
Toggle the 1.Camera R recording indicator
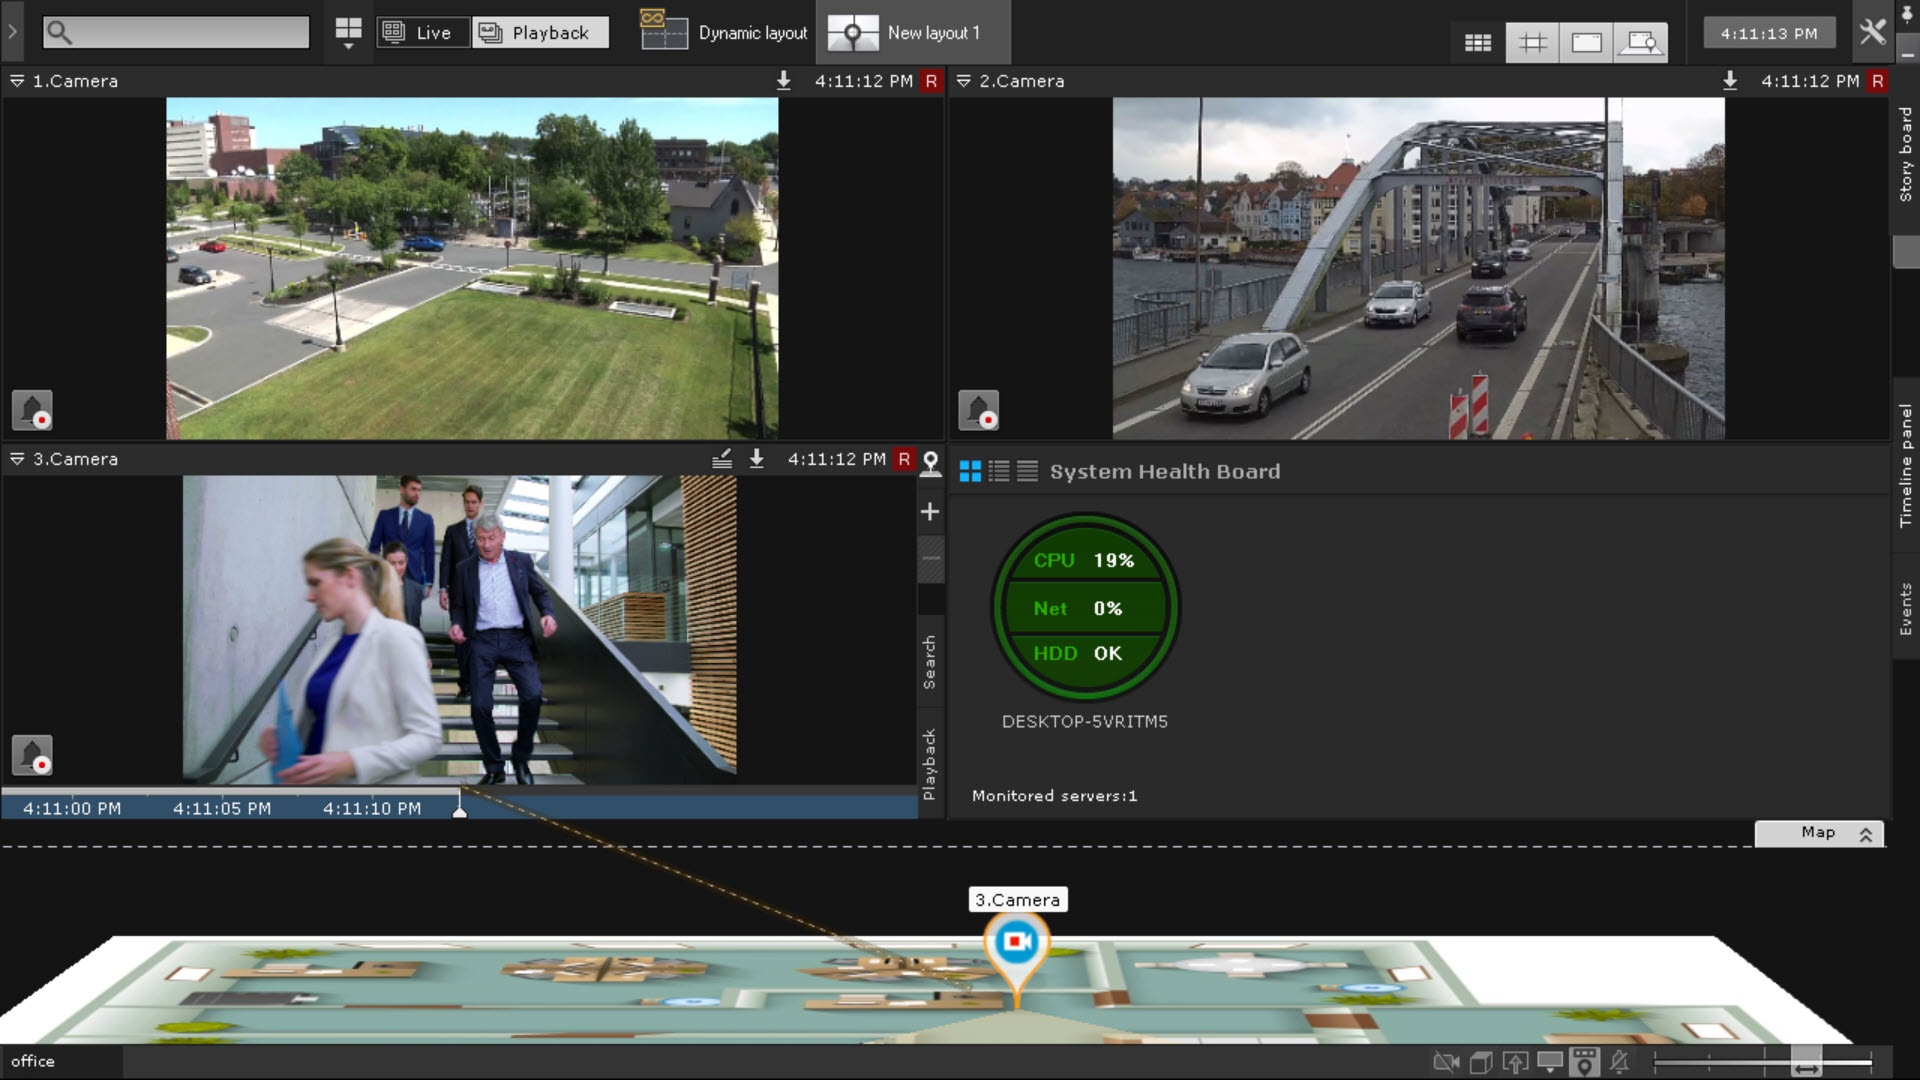click(931, 81)
